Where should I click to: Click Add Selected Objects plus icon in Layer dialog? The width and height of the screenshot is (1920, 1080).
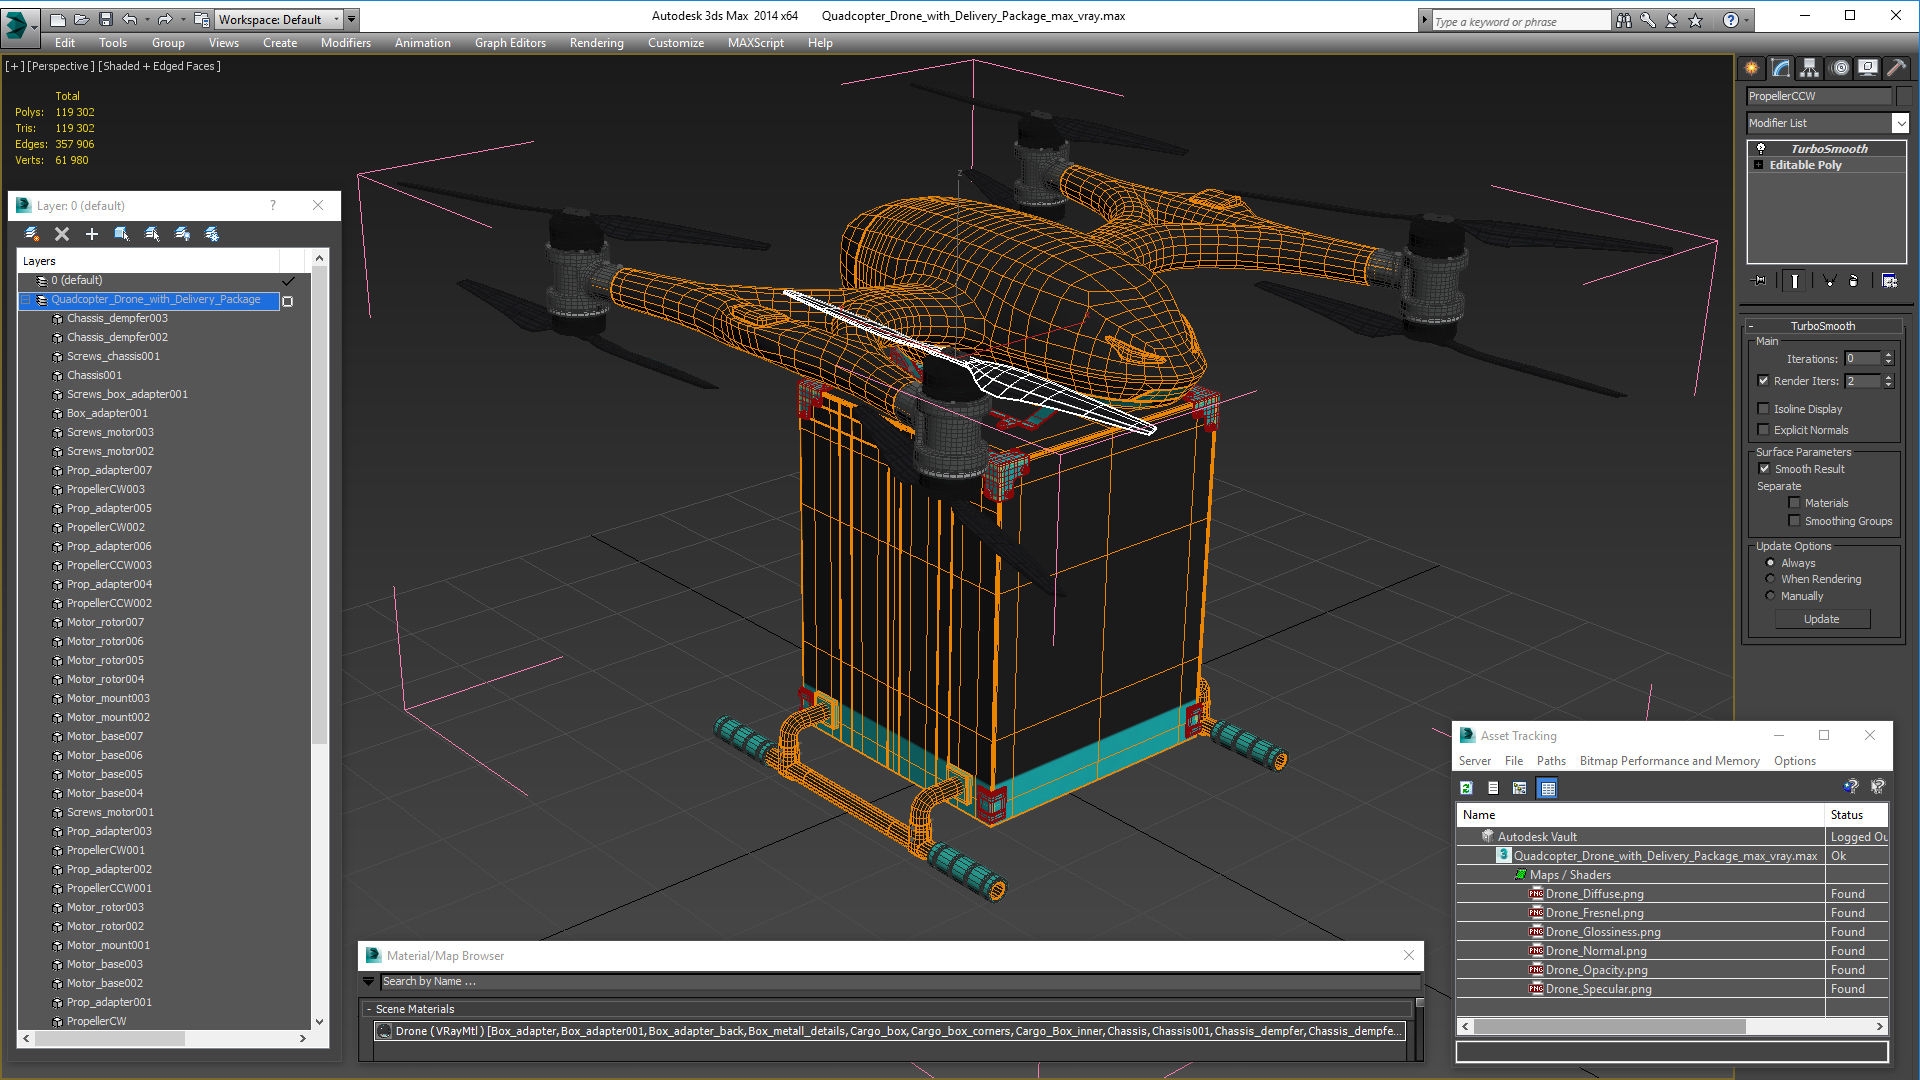(92, 234)
